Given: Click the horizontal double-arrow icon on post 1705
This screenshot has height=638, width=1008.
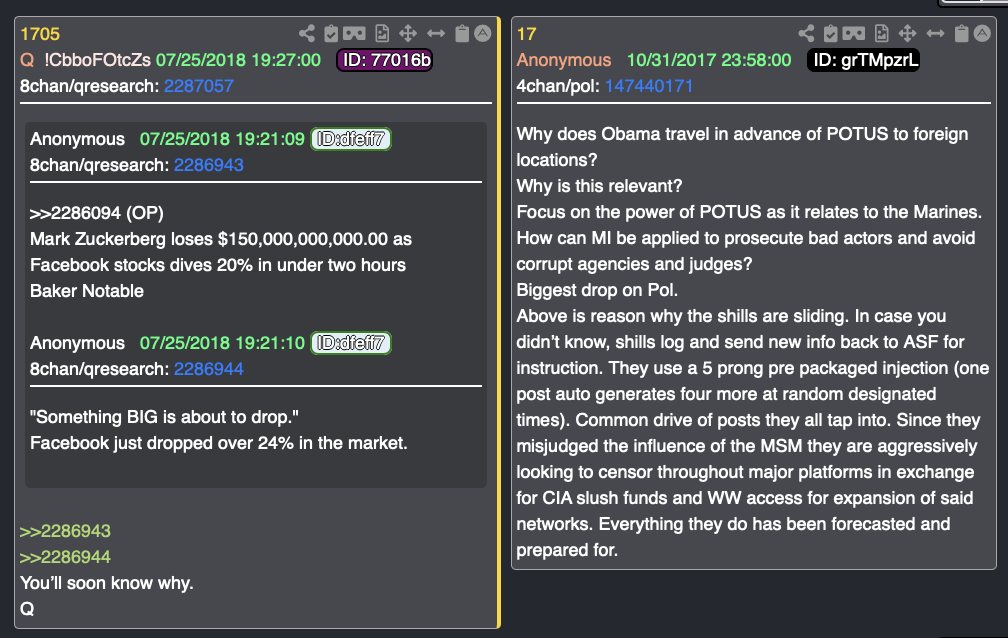Looking at the screenshot, I should click(435, 34).
